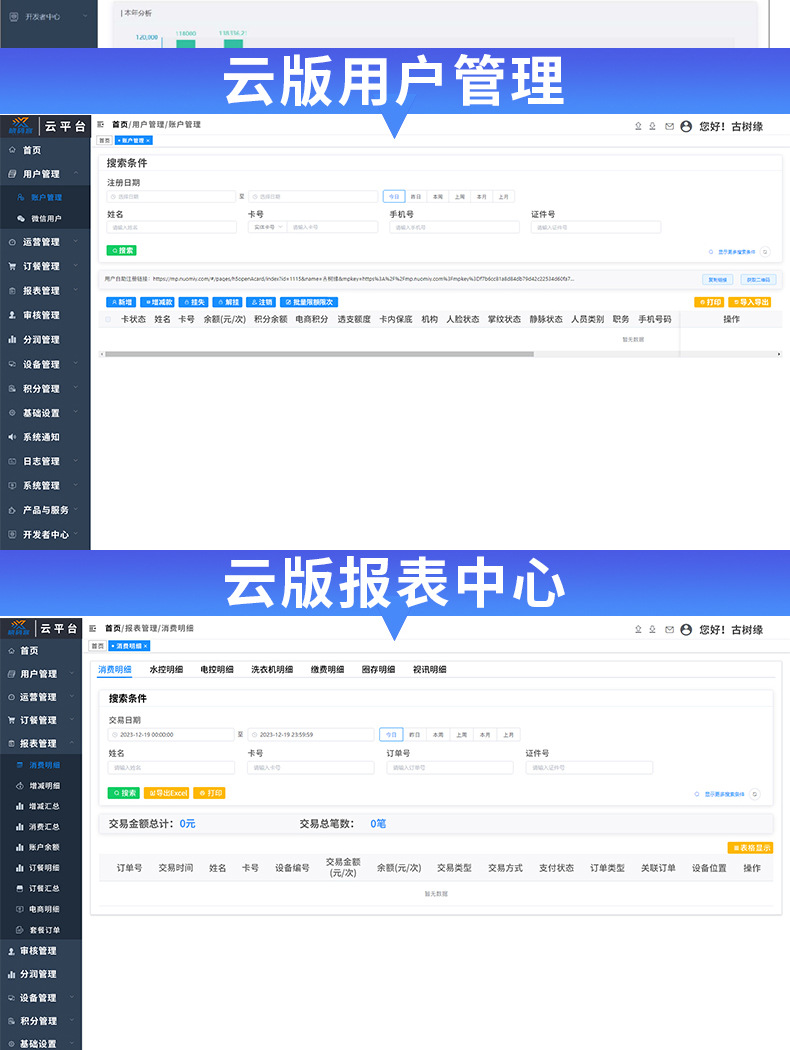Screen dimensions: 790x1050
Task: Tick the select-all checkbox in user table header
Action: 108,319
